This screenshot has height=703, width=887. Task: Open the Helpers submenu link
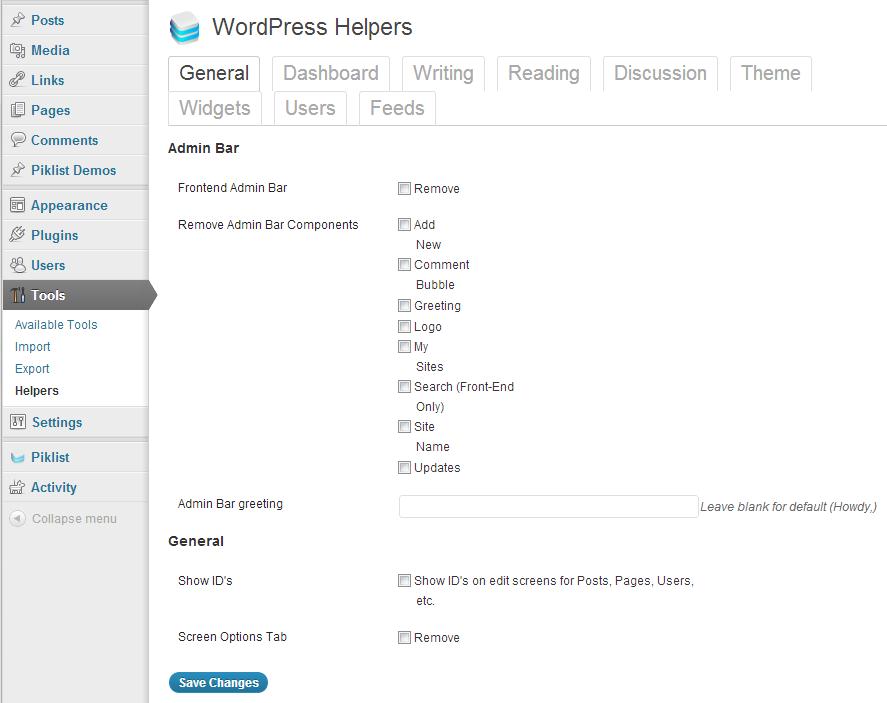click(37, 391)
